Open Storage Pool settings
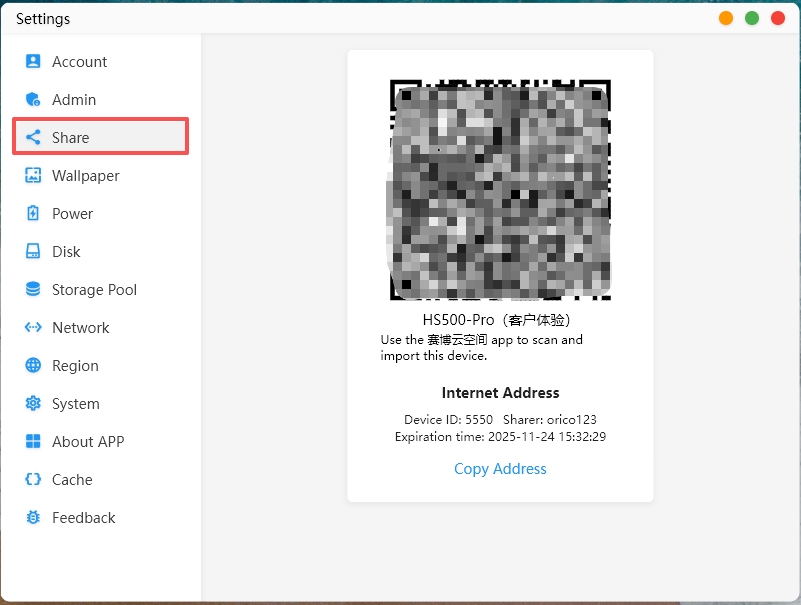Viewport: 801px width, 605px height. point(101,289)
